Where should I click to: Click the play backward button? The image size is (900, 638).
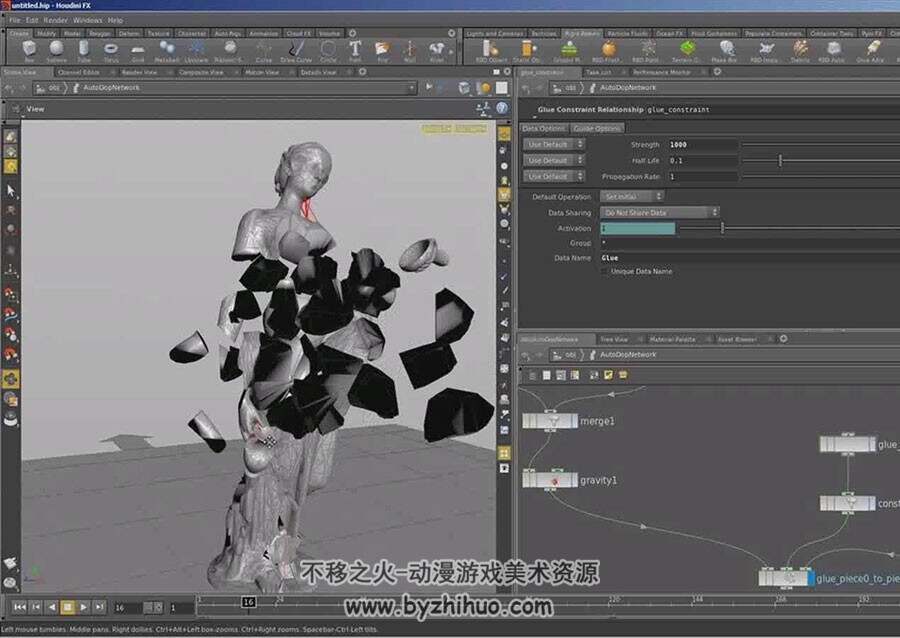click(52, 606)
